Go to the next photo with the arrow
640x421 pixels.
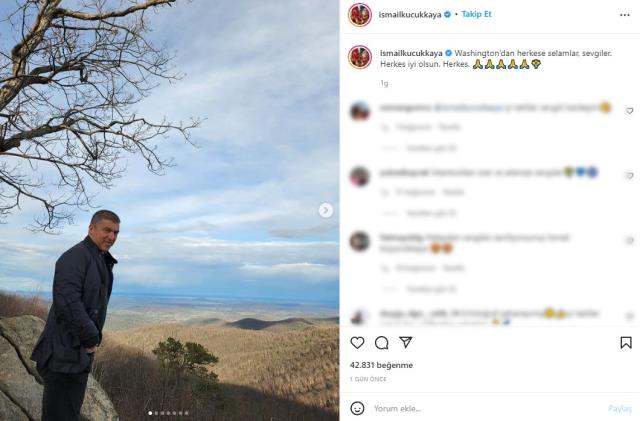pyautogui.click(x=325, y=210)
